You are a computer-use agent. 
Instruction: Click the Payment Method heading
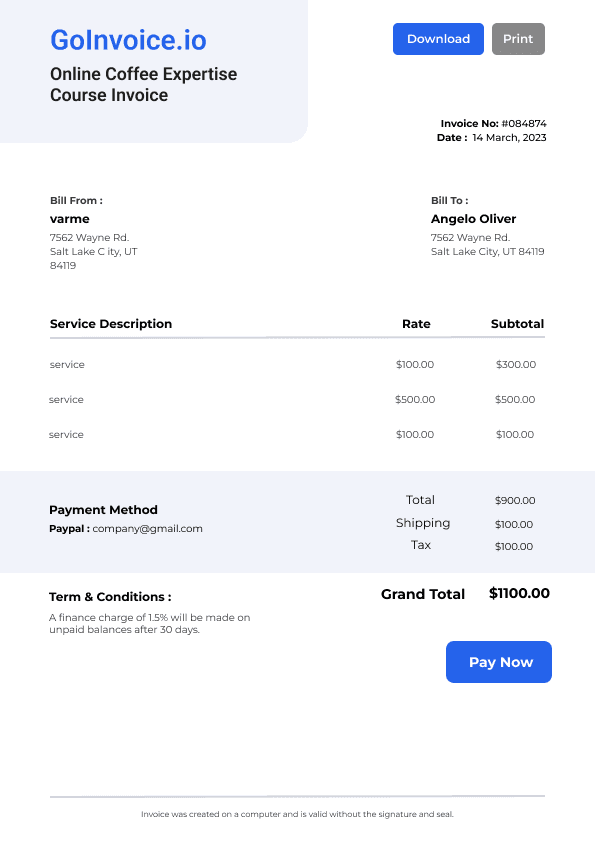103,510
